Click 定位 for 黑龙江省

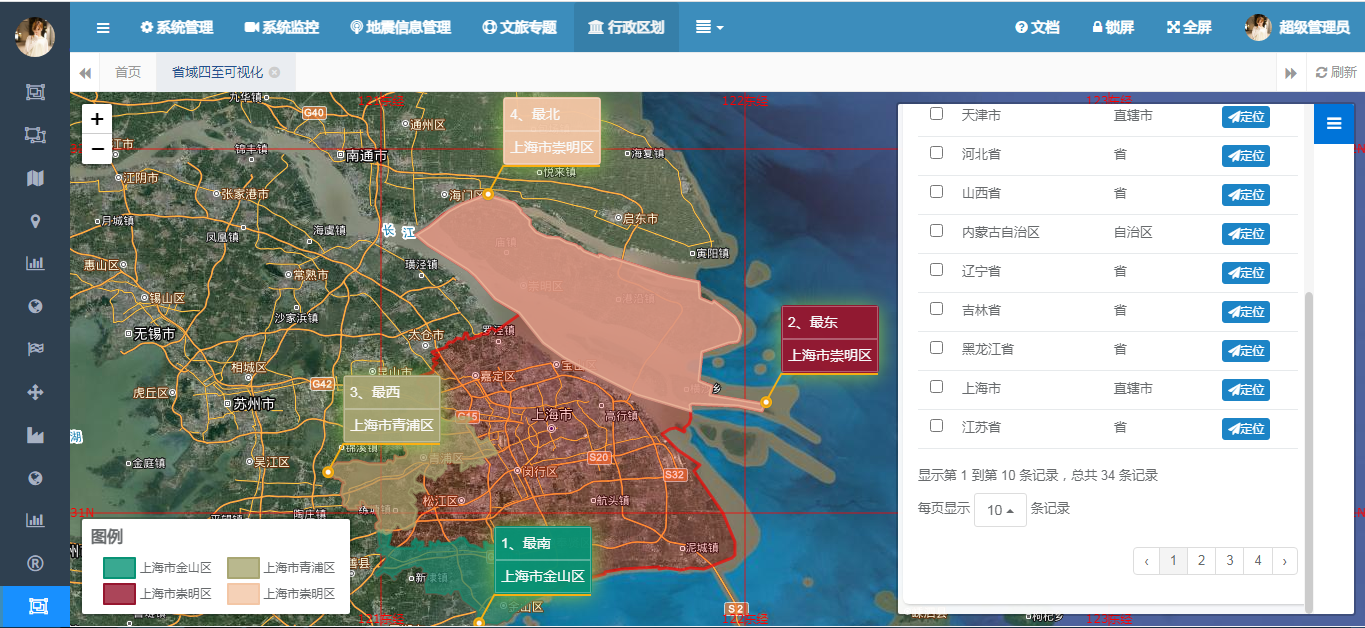1245,351
